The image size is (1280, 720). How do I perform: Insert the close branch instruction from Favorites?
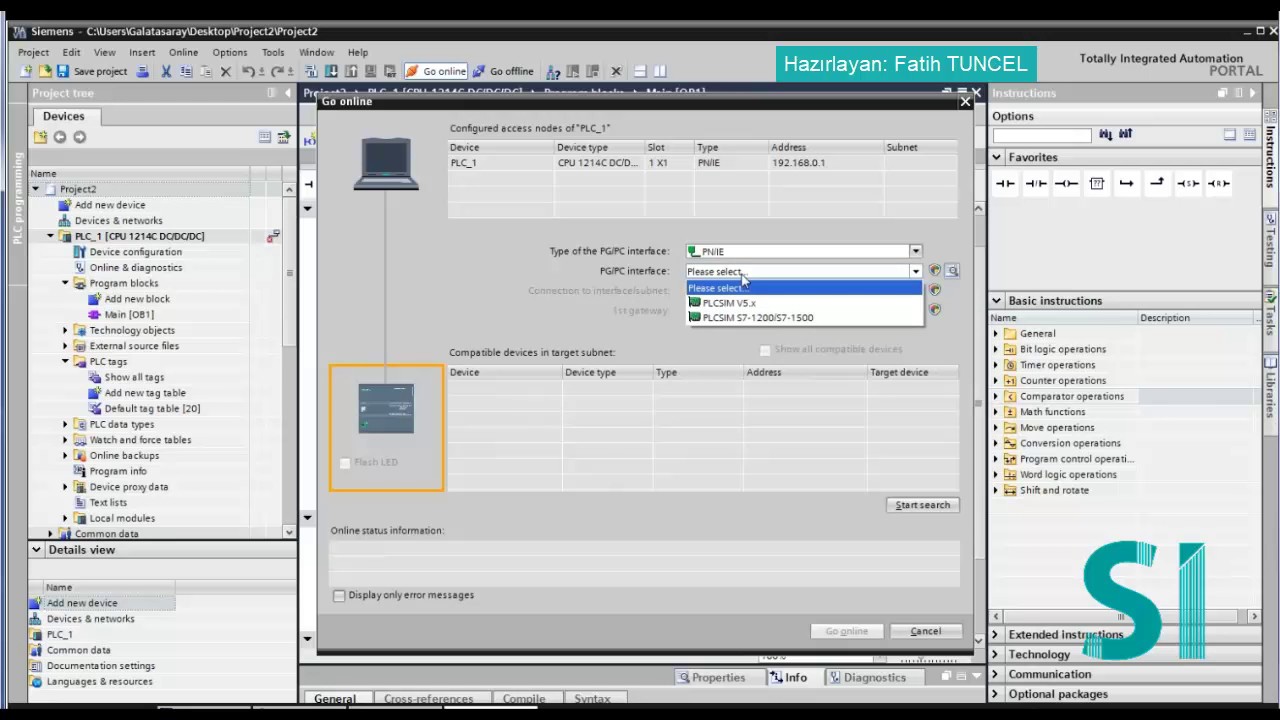pyautogui.click(x=1157, y=183)
